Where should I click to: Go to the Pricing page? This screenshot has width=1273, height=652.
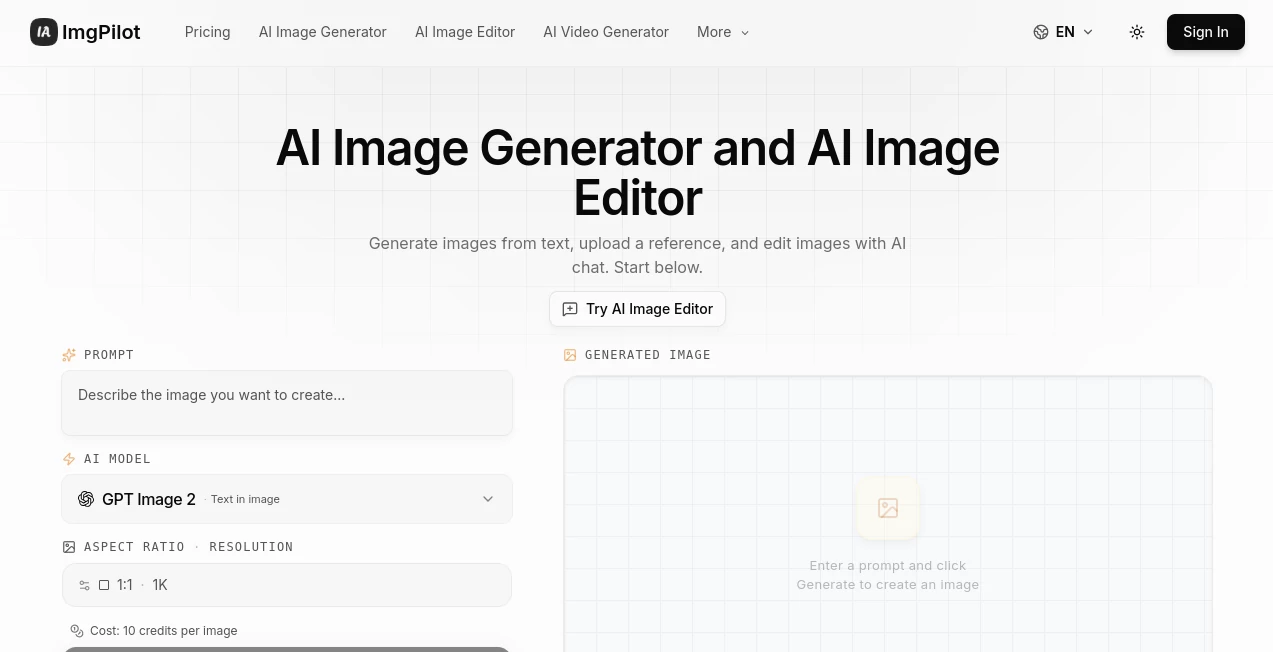(x=208, y=32)
